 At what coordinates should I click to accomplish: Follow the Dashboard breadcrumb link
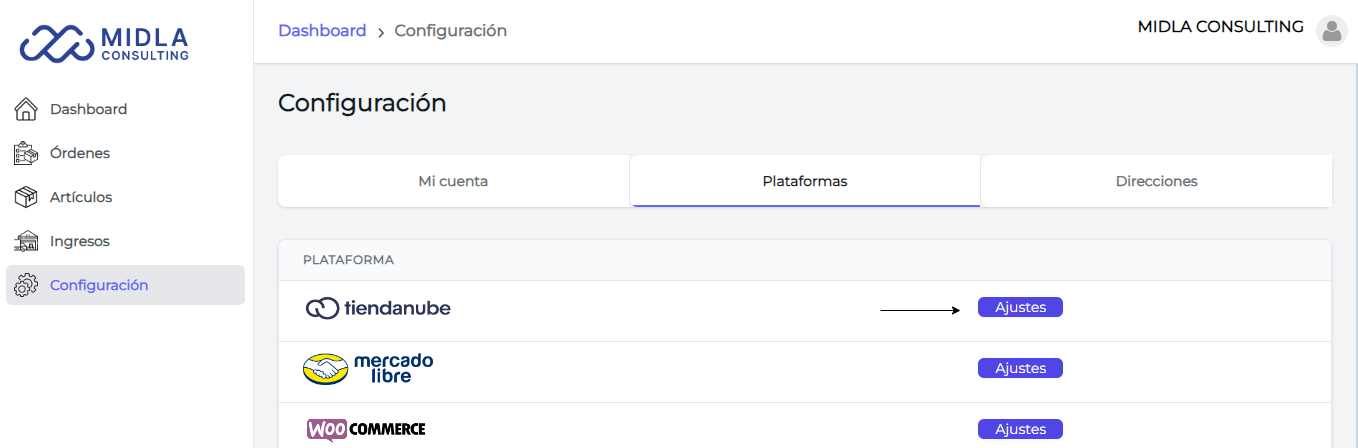(x=322, y=31)
